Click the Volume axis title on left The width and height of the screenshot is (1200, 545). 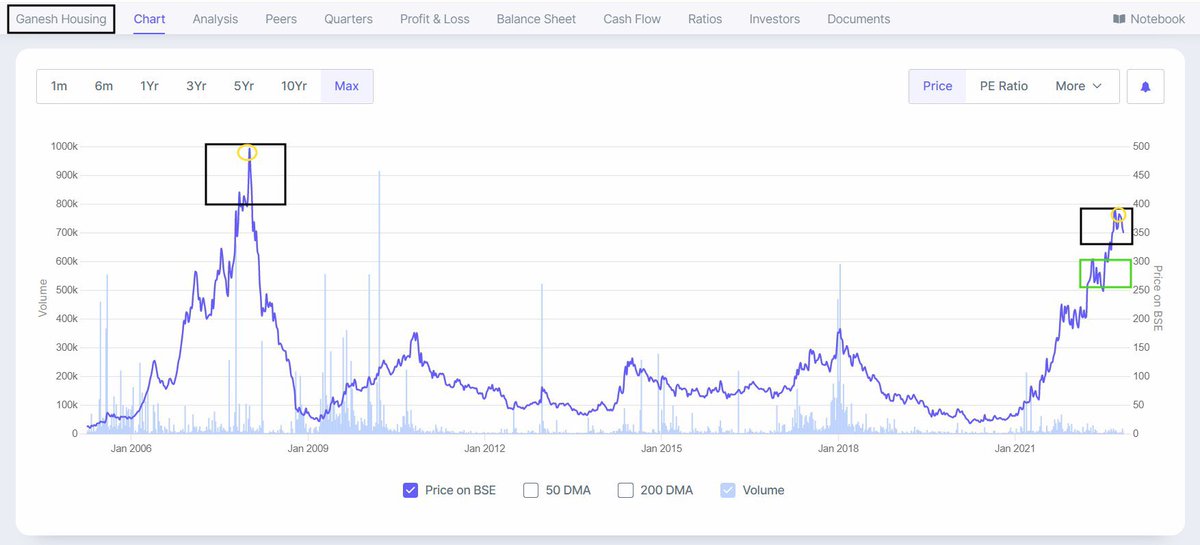tap(43, 298)
